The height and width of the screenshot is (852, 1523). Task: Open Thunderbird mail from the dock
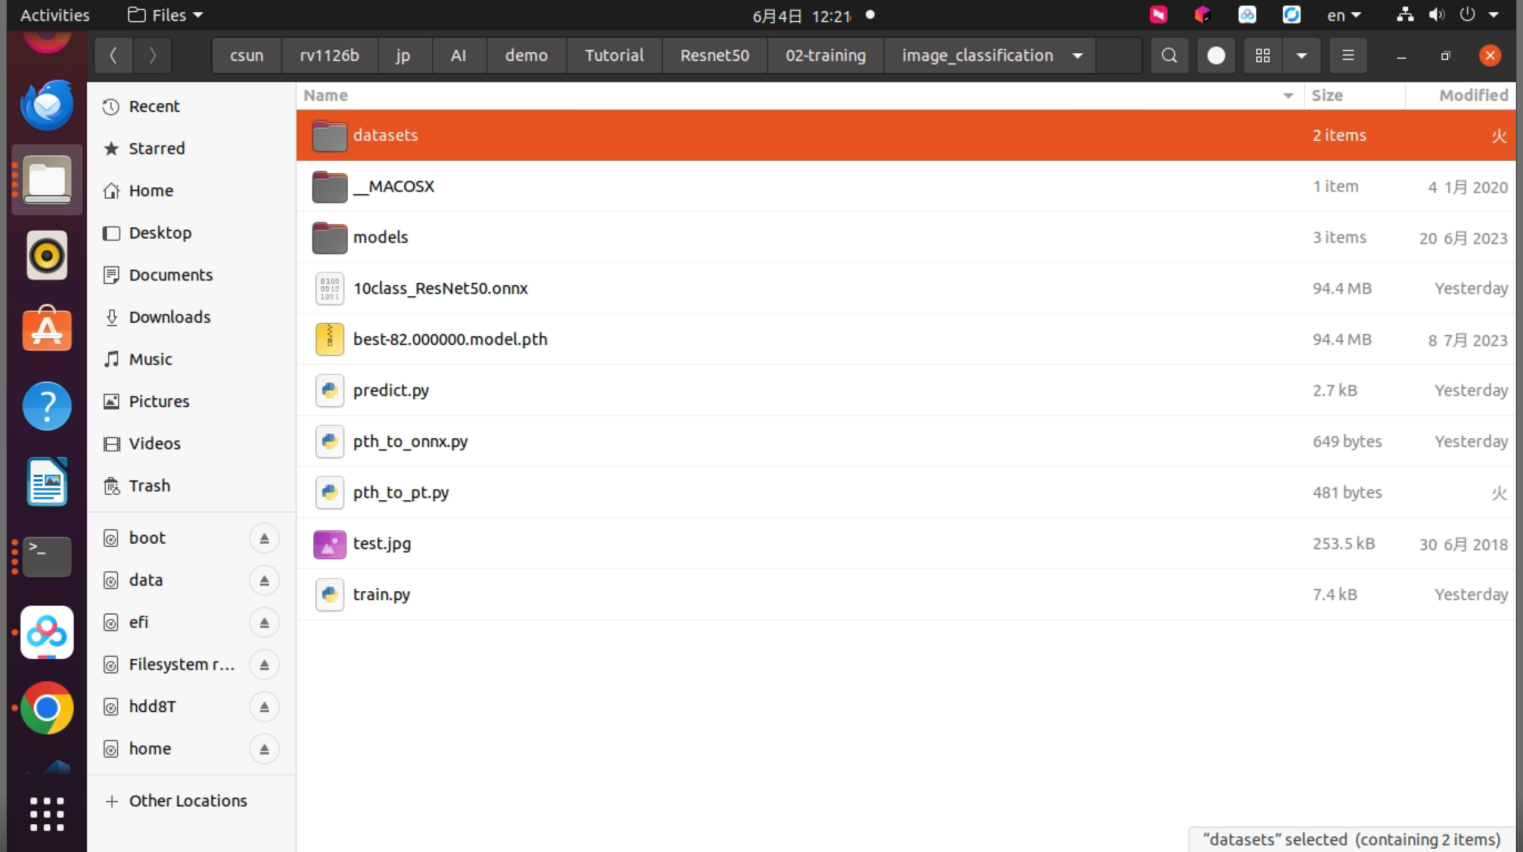(47, 104)
